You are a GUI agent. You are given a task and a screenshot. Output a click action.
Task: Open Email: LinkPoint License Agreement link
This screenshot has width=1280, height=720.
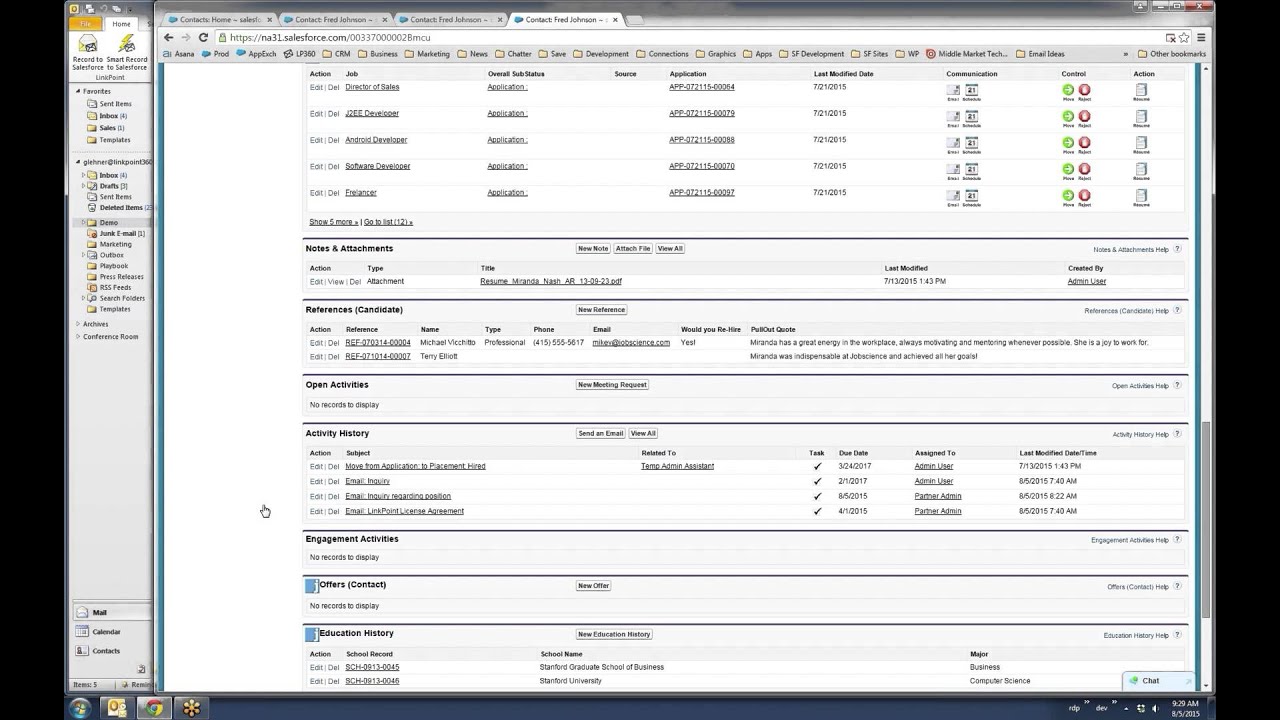[x=405, y=511]
